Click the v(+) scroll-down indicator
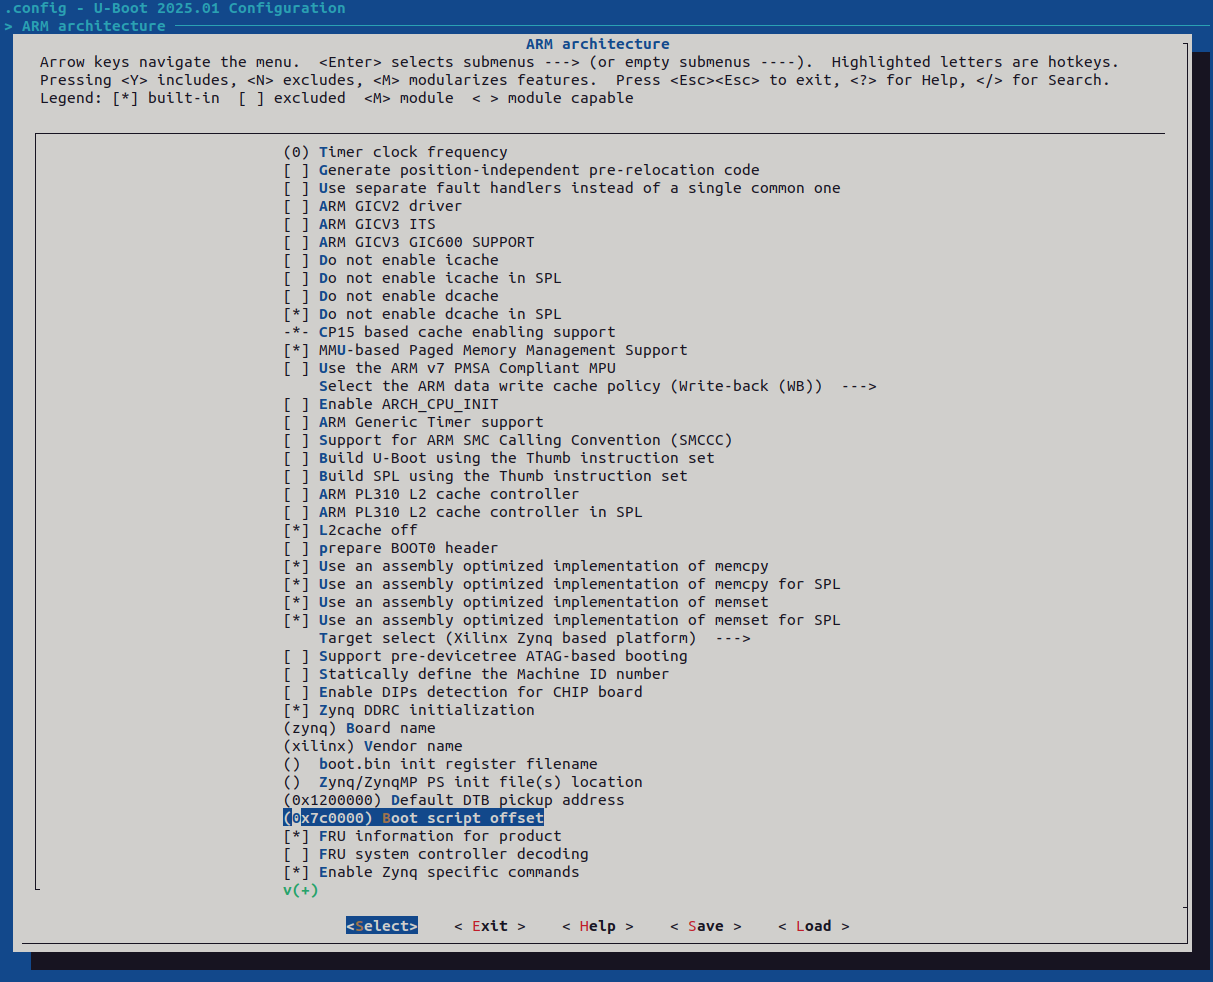 click(x=300, y=890)
